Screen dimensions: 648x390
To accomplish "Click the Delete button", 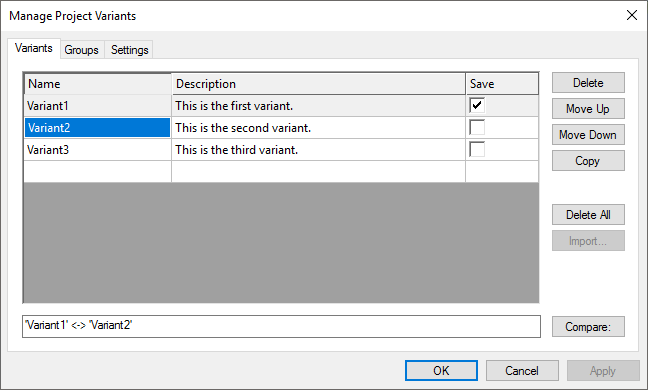I will pos(588,83).
